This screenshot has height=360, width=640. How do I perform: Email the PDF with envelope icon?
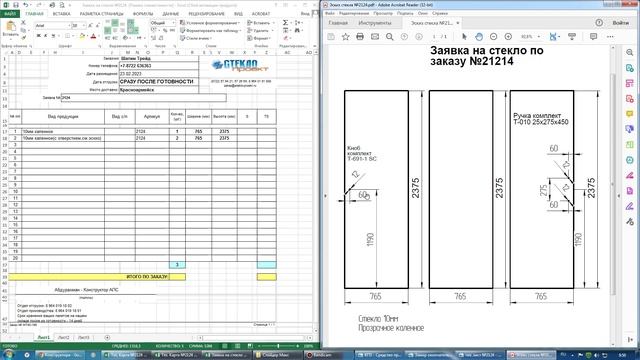(375, 37)
